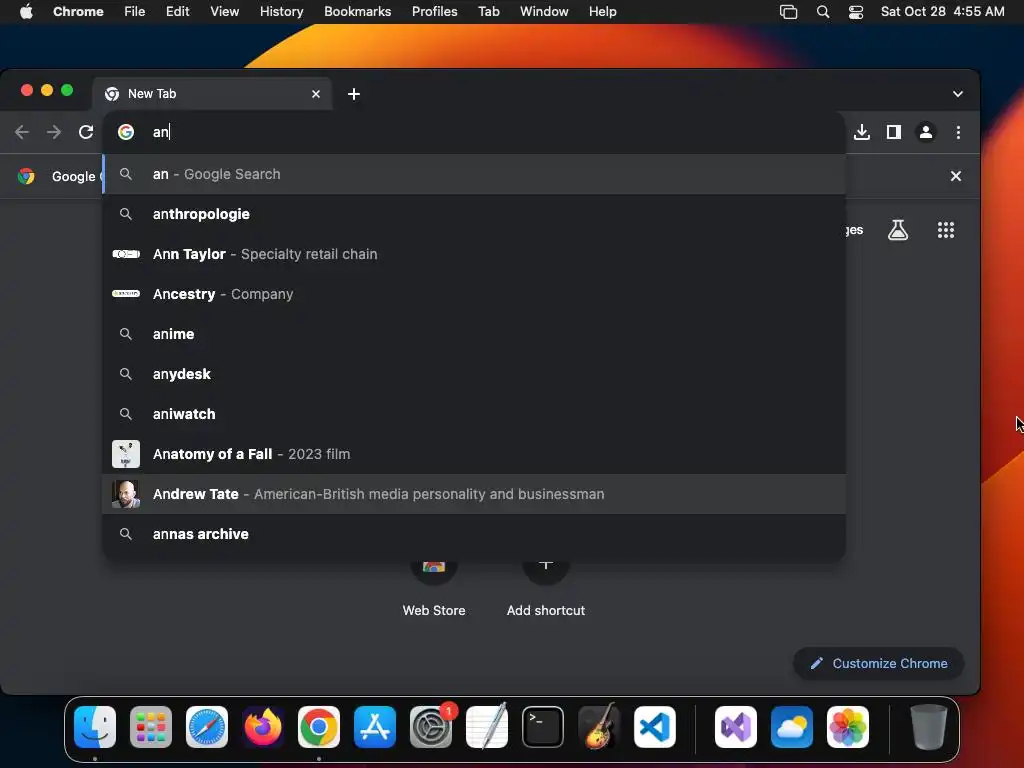
Task: Open the View menu
Action: (225, 12)
